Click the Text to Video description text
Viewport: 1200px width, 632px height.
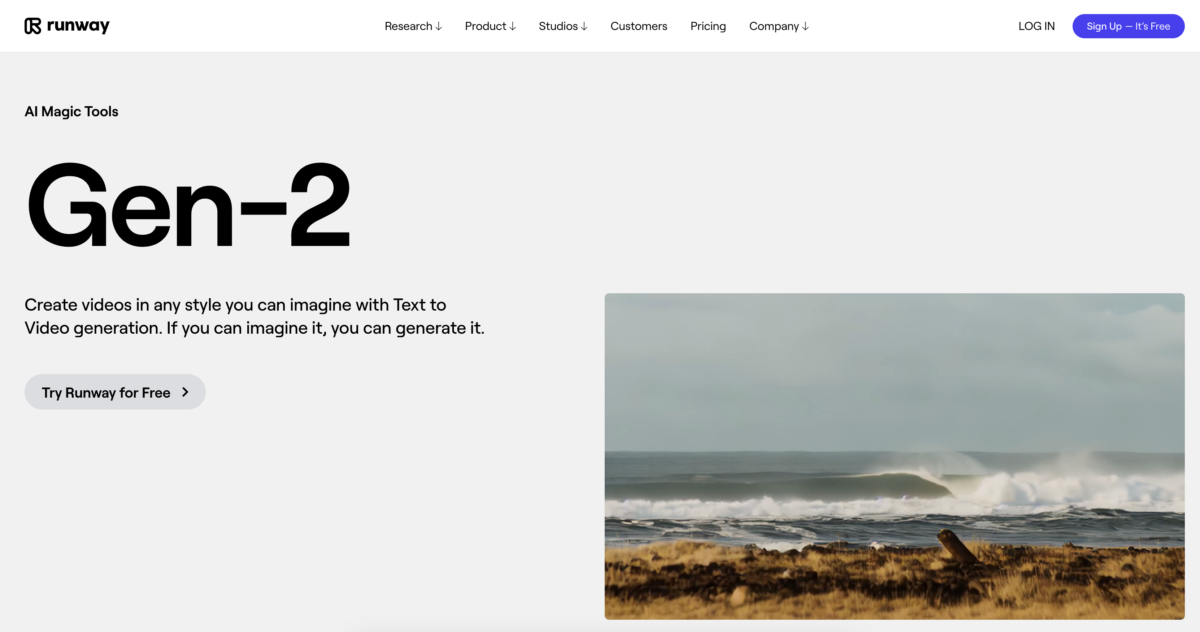click(254, 316)
